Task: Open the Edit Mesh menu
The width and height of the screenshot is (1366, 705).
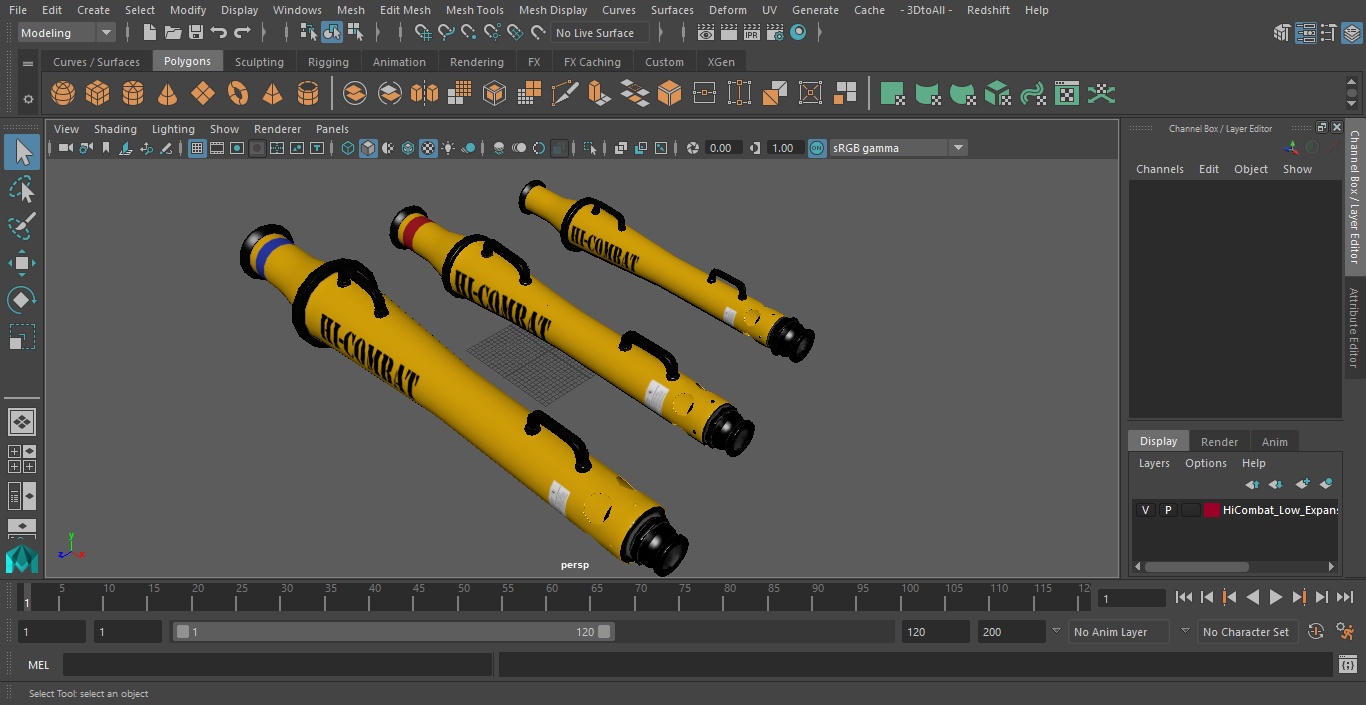Action: pos(405,10)
